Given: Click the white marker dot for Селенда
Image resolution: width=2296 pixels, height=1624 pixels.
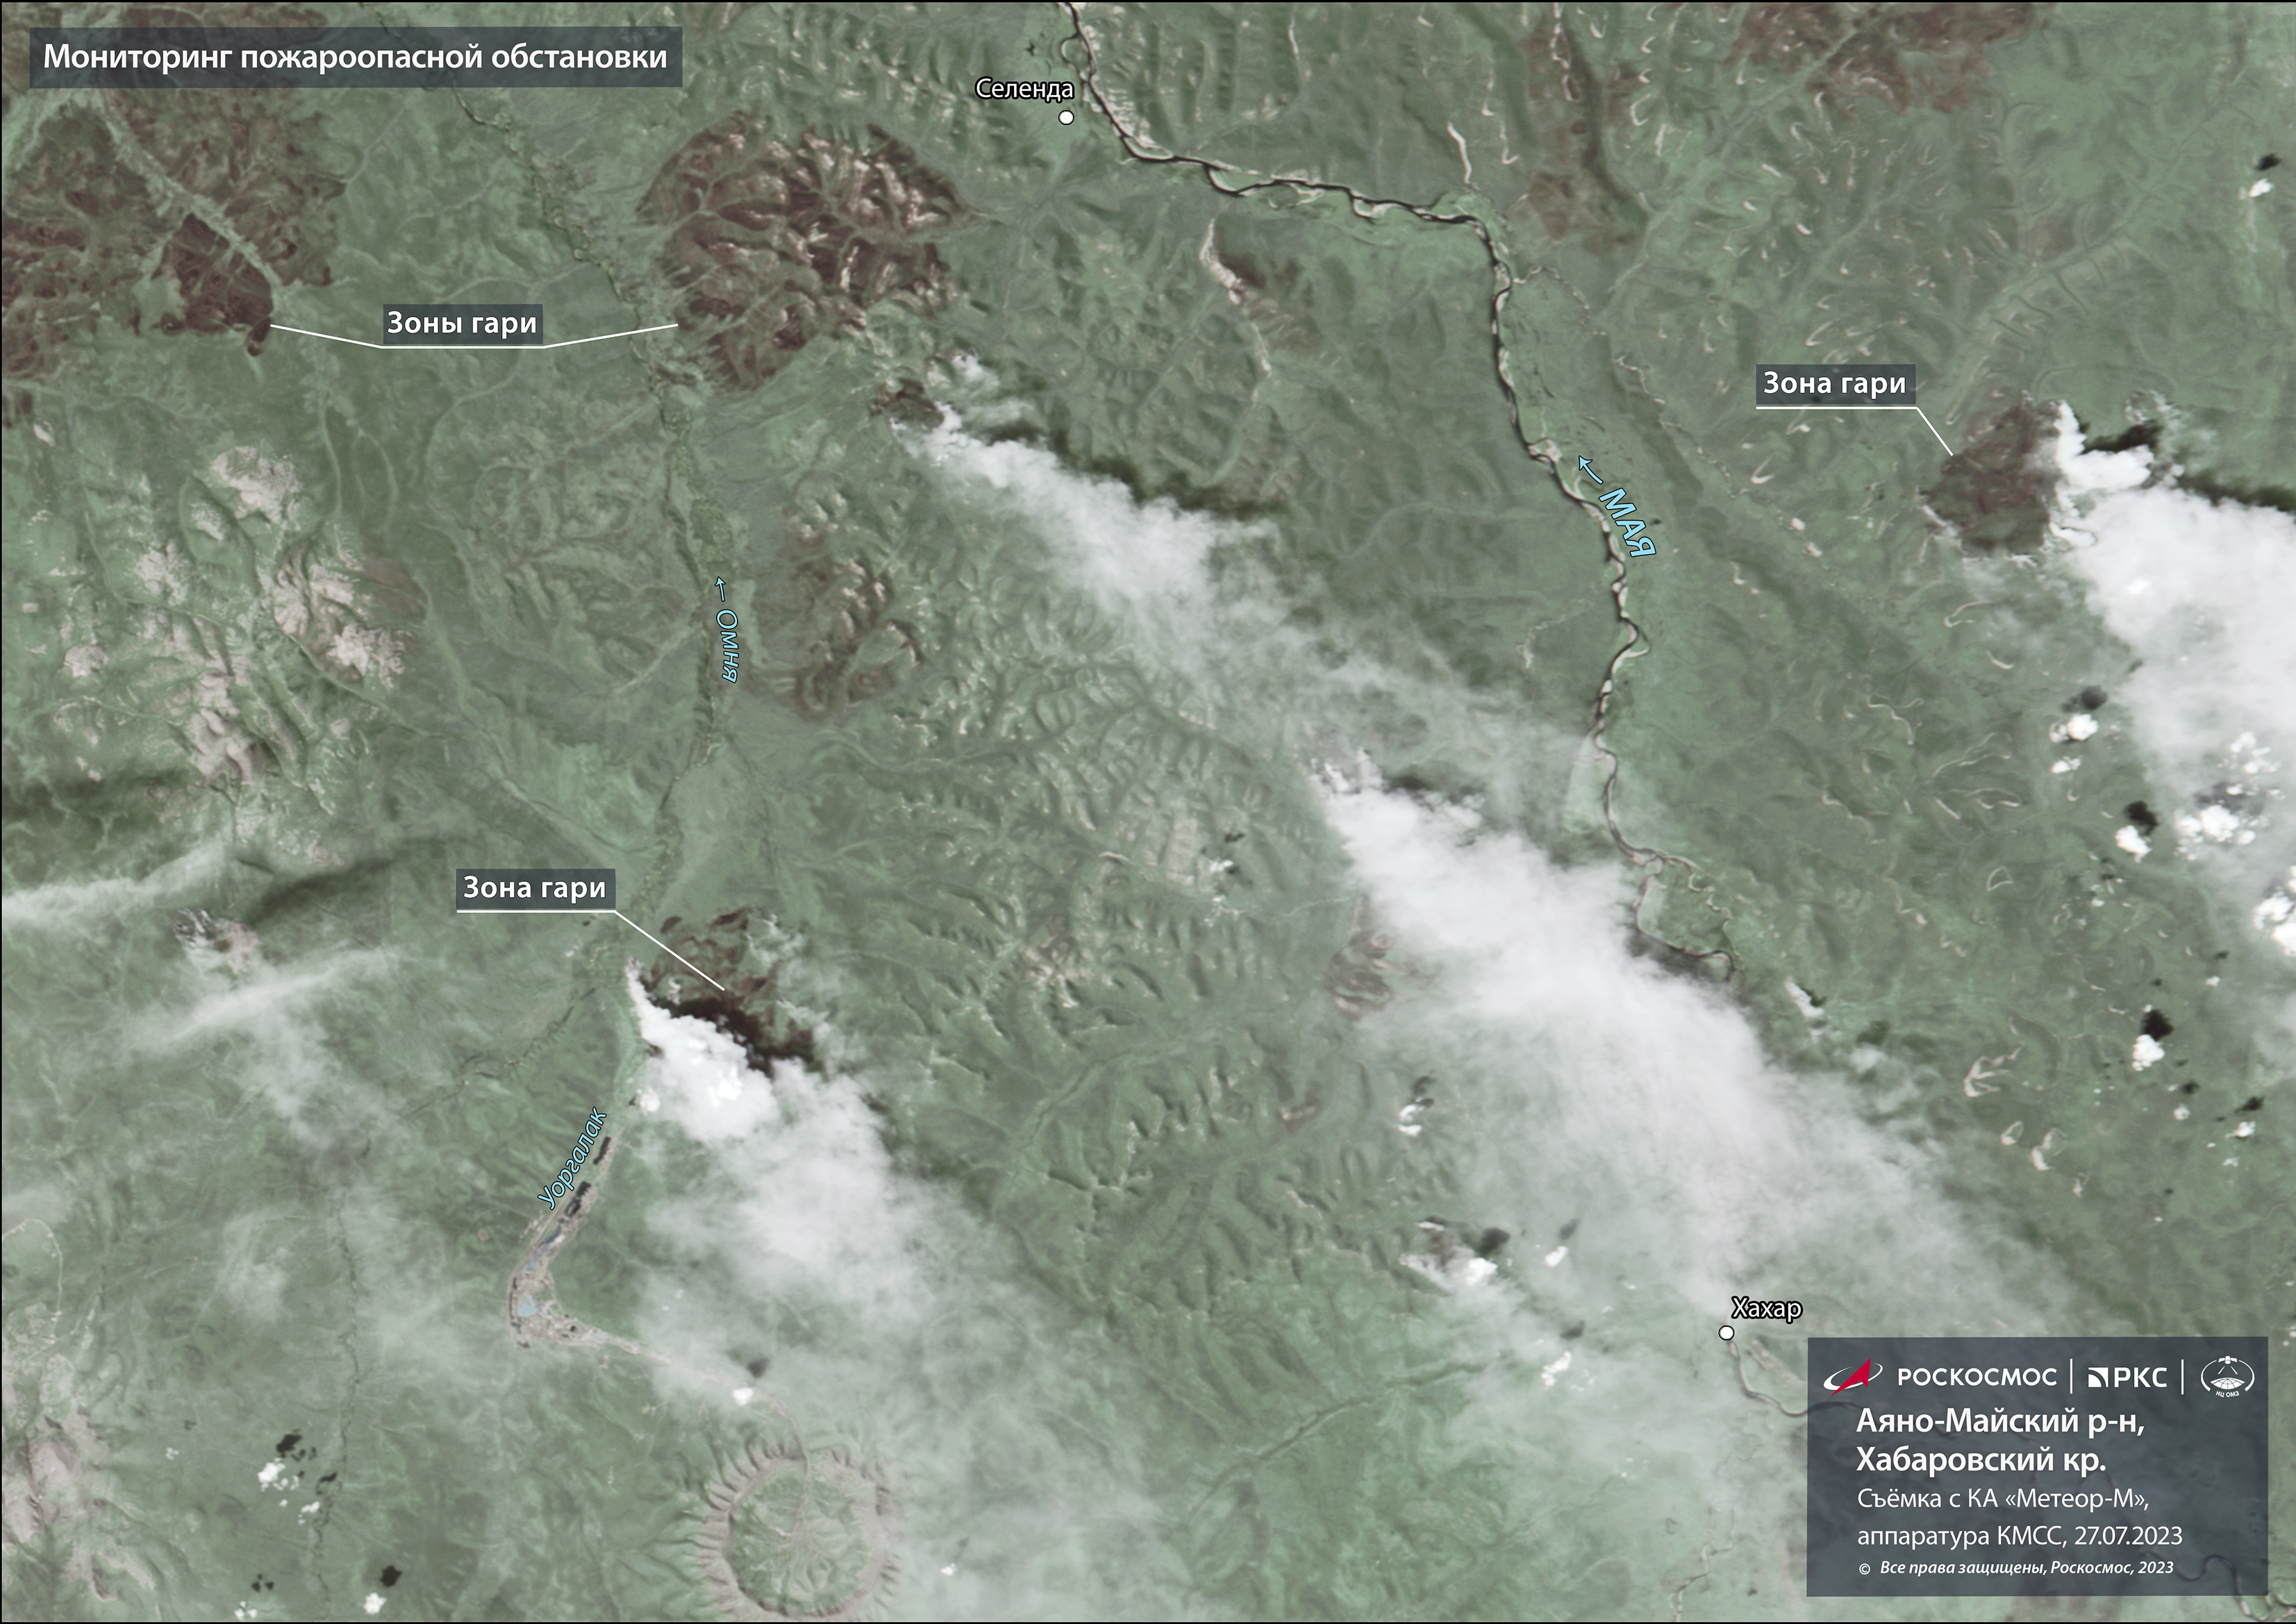Looking at the screenshot, I should click(x=1067, y=118).
